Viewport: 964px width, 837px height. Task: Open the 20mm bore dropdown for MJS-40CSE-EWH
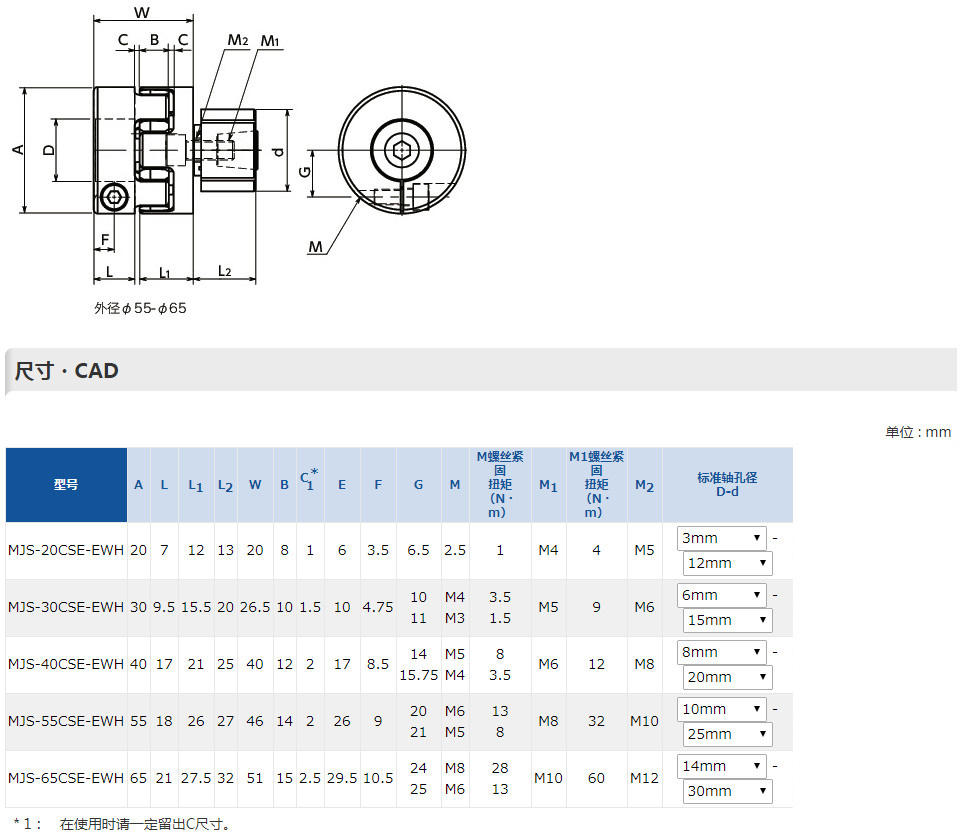tap(727, 678)
